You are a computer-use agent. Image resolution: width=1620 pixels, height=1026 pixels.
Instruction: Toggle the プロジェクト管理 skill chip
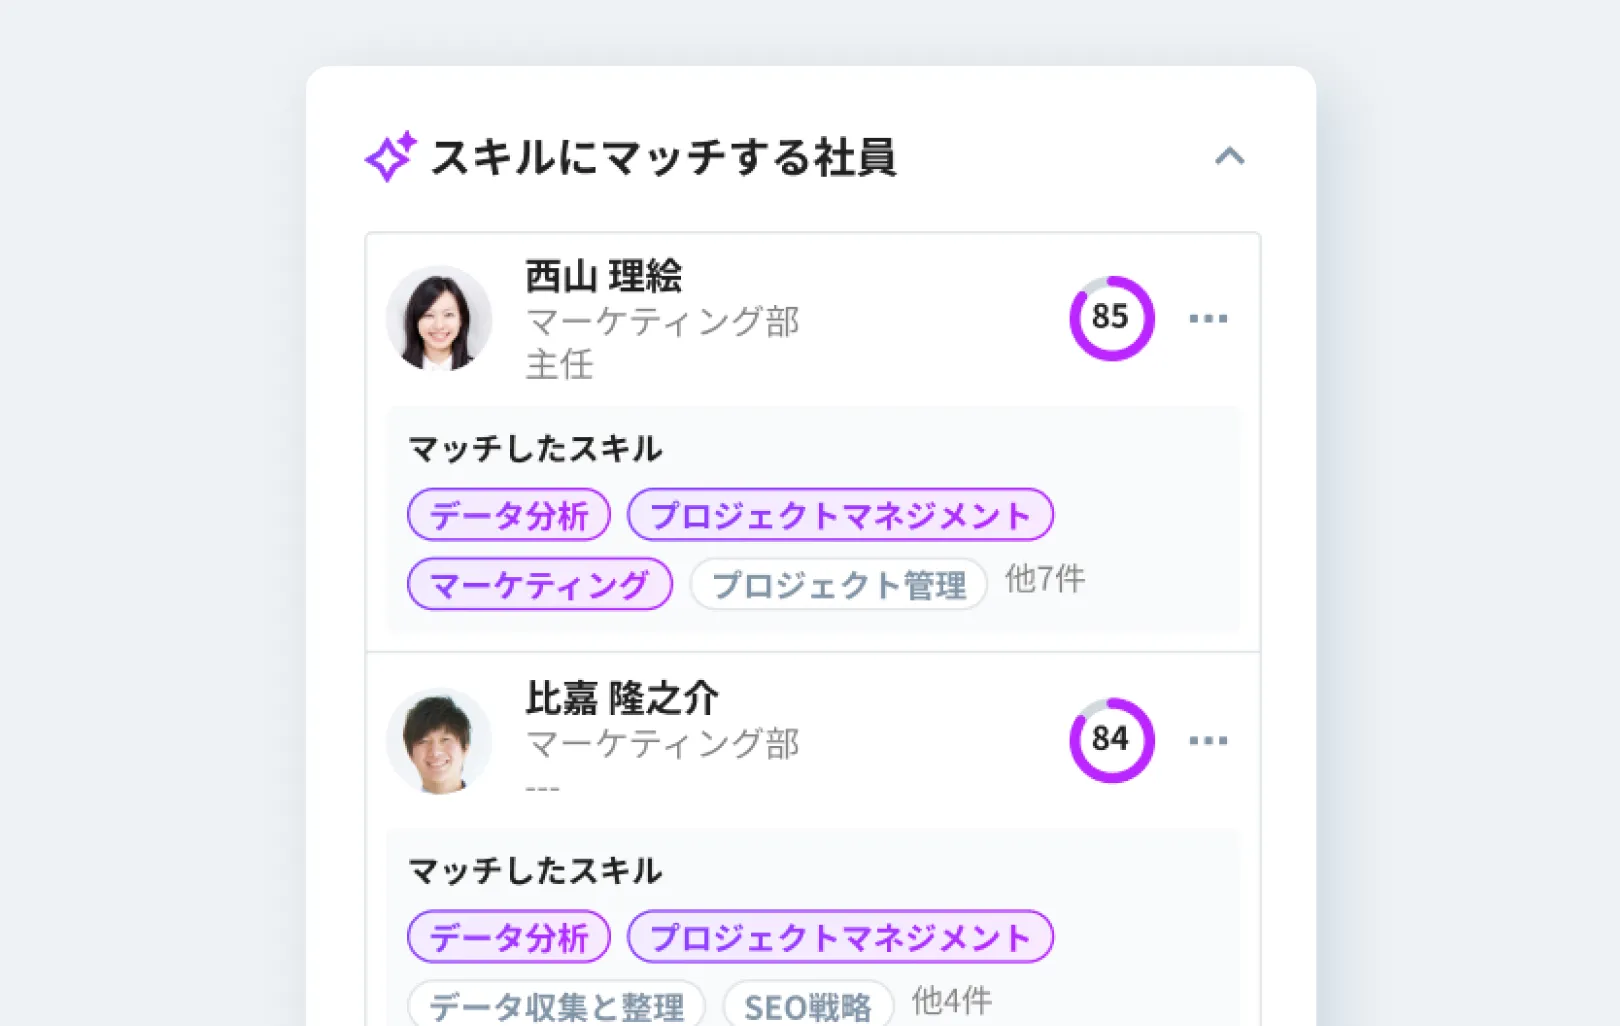point(838,586)
